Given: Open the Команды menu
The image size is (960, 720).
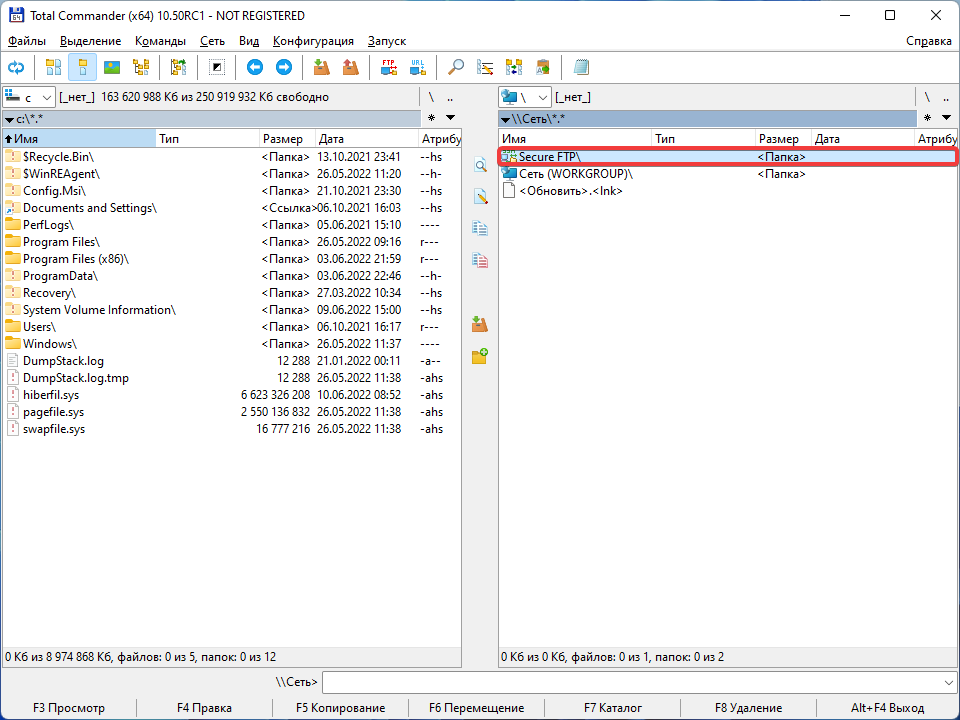Looking at the screenshot, I should (x=160, y=41).
